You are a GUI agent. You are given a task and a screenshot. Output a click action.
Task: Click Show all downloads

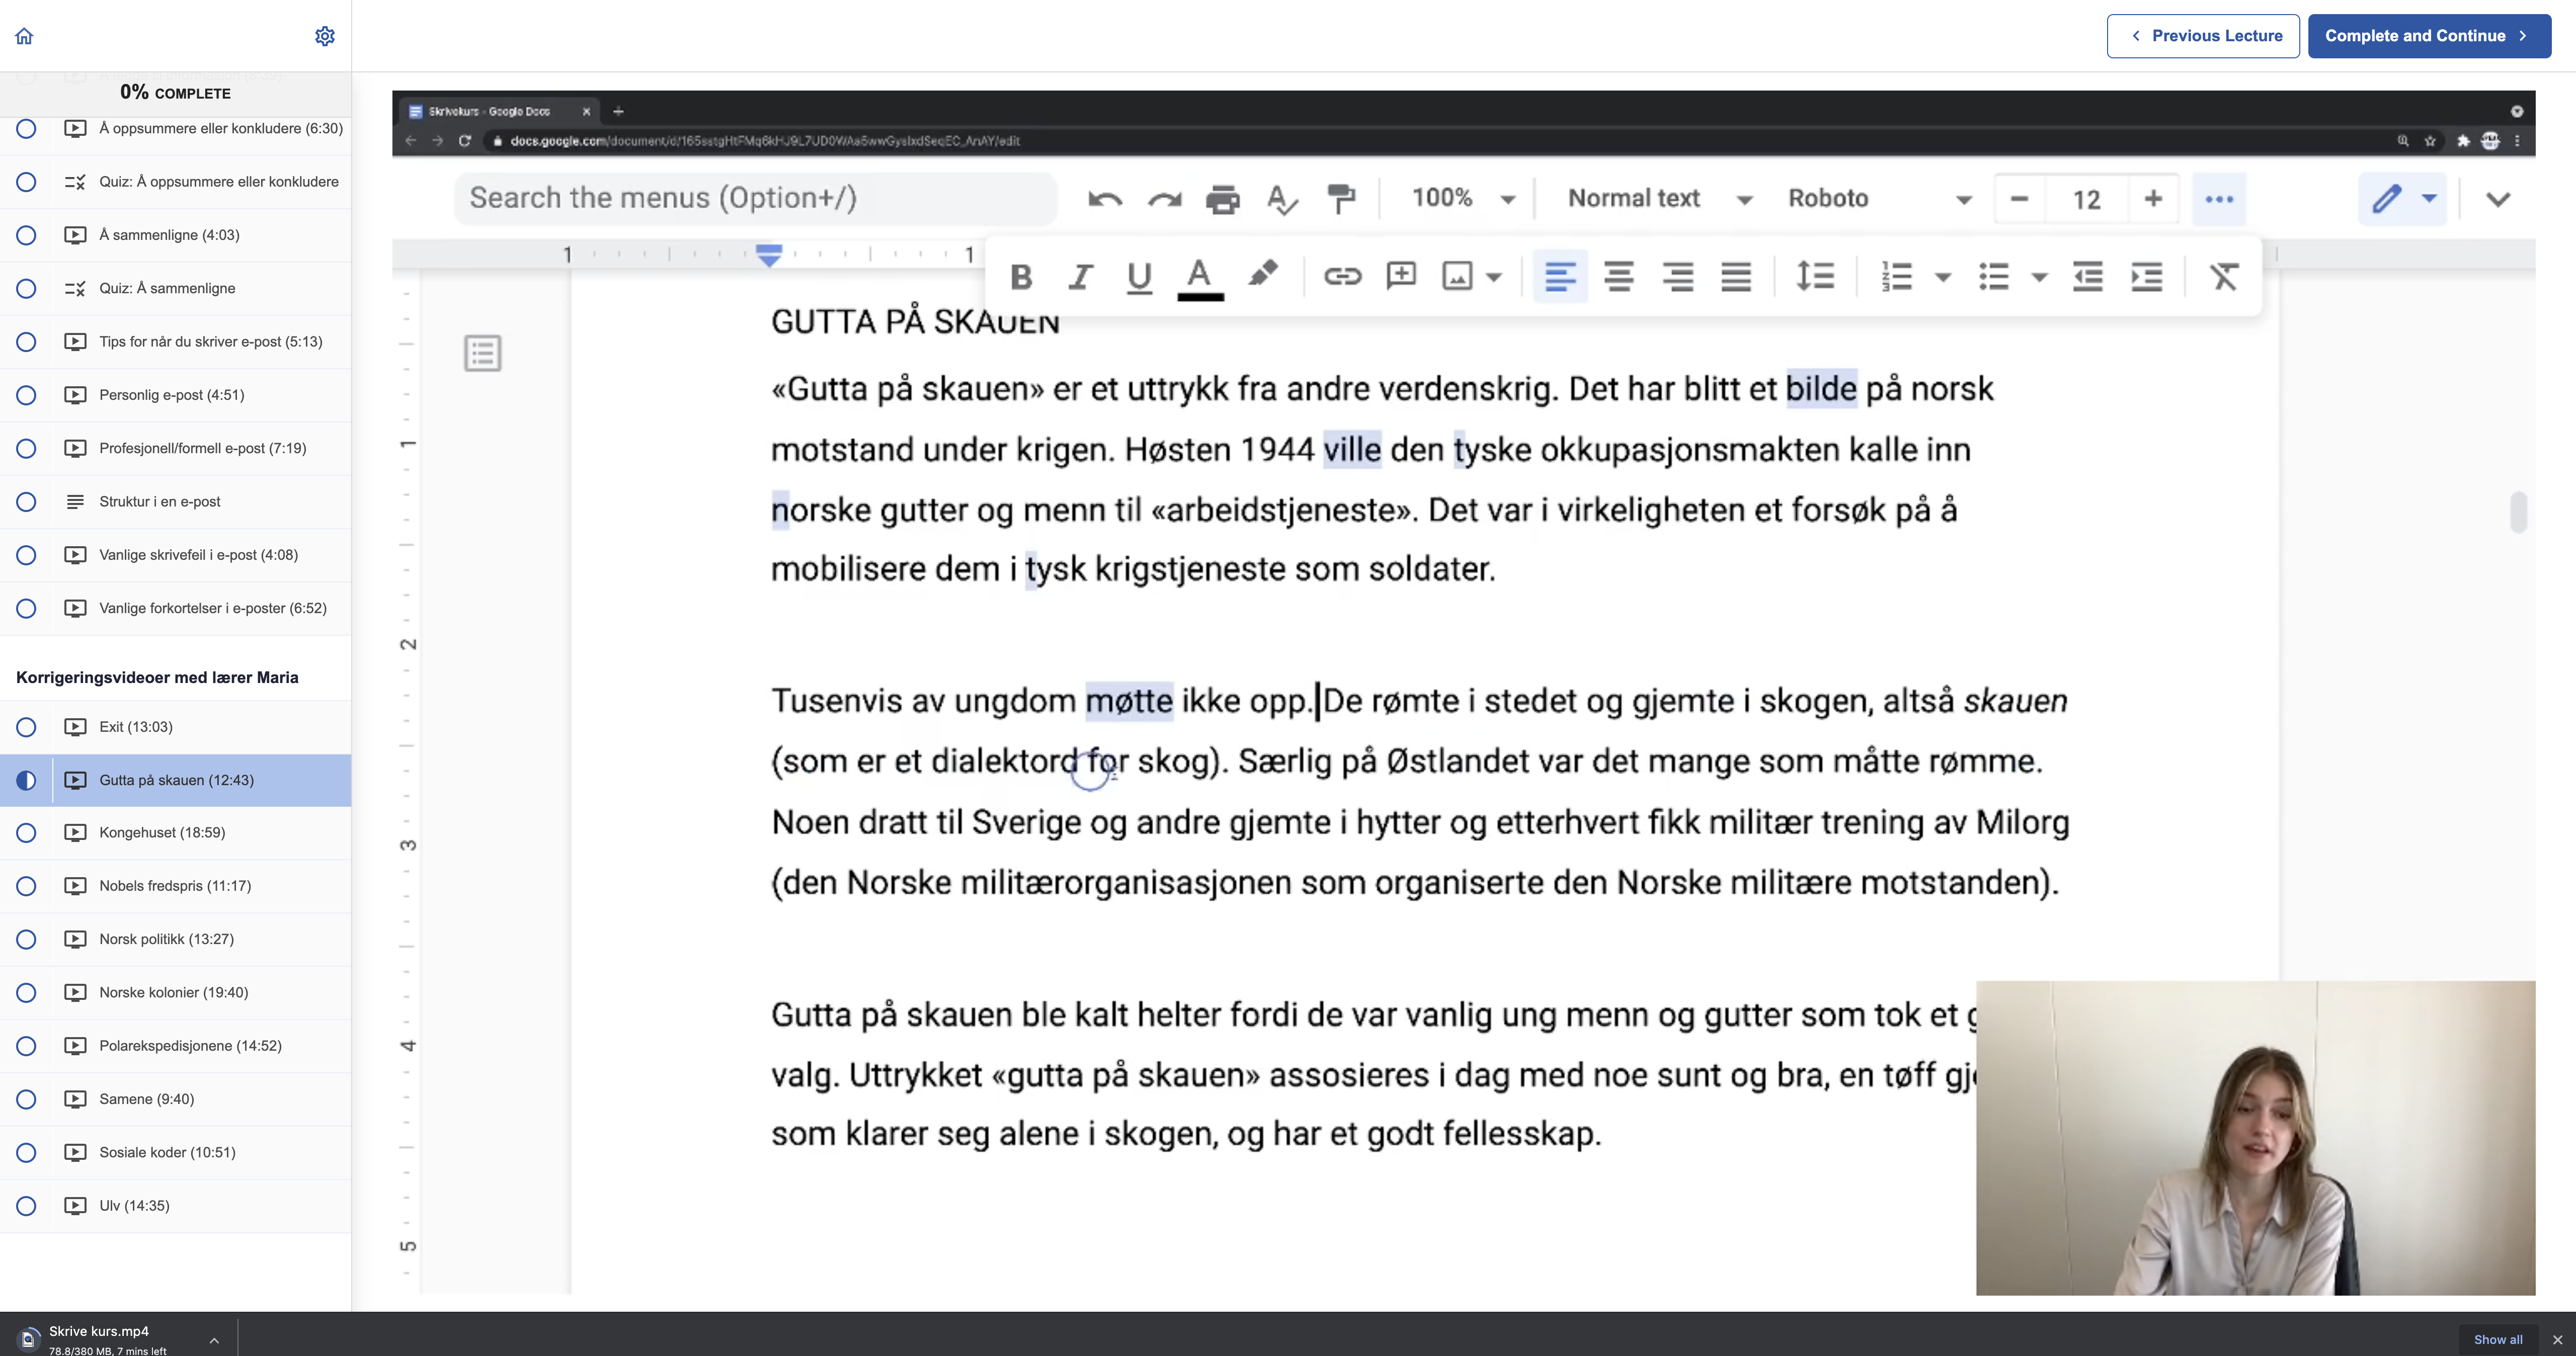[2498, 1339]
